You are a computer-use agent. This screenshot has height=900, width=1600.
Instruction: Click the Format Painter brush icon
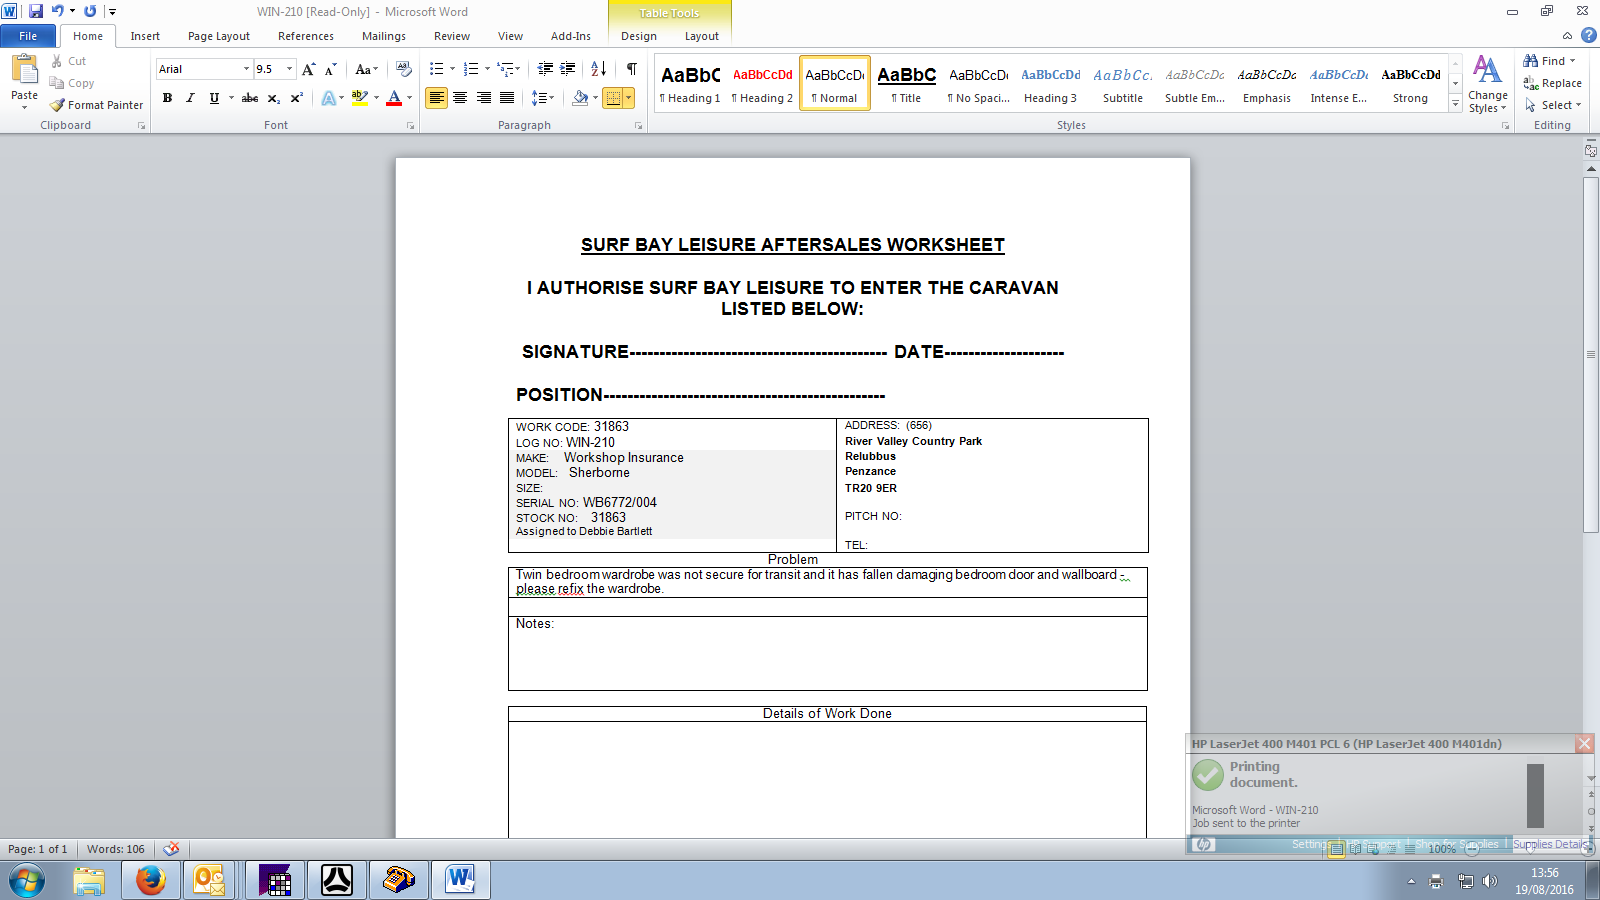(58, 105)
